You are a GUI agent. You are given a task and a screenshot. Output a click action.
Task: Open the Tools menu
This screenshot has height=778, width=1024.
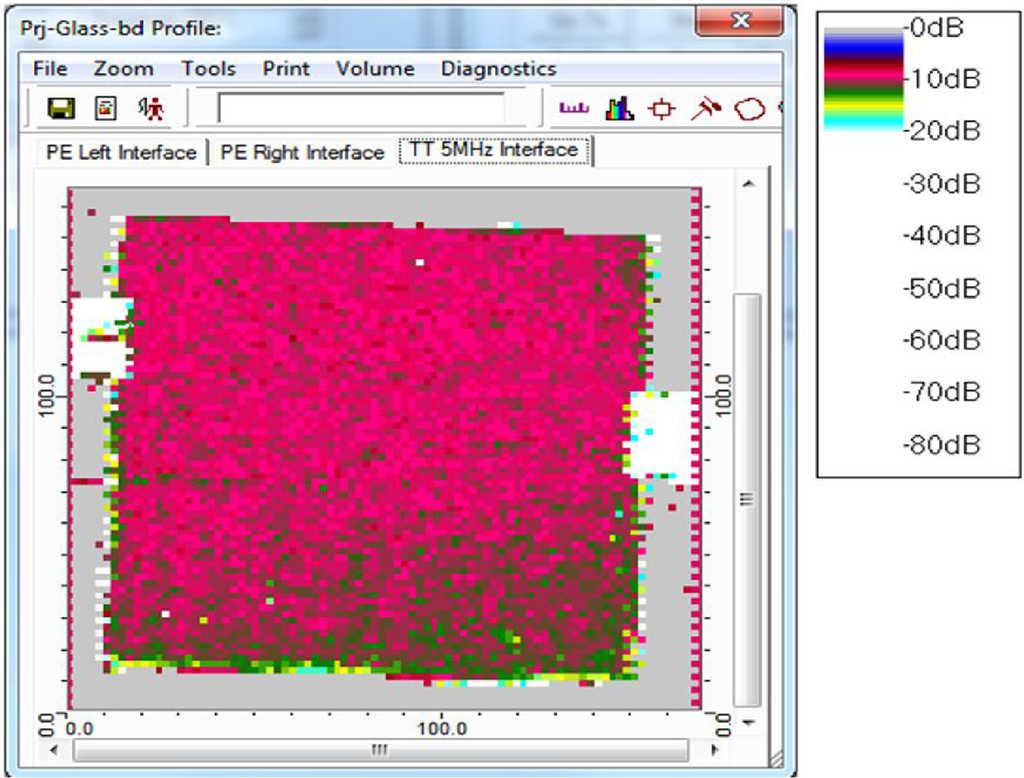(x=208, y=69)
